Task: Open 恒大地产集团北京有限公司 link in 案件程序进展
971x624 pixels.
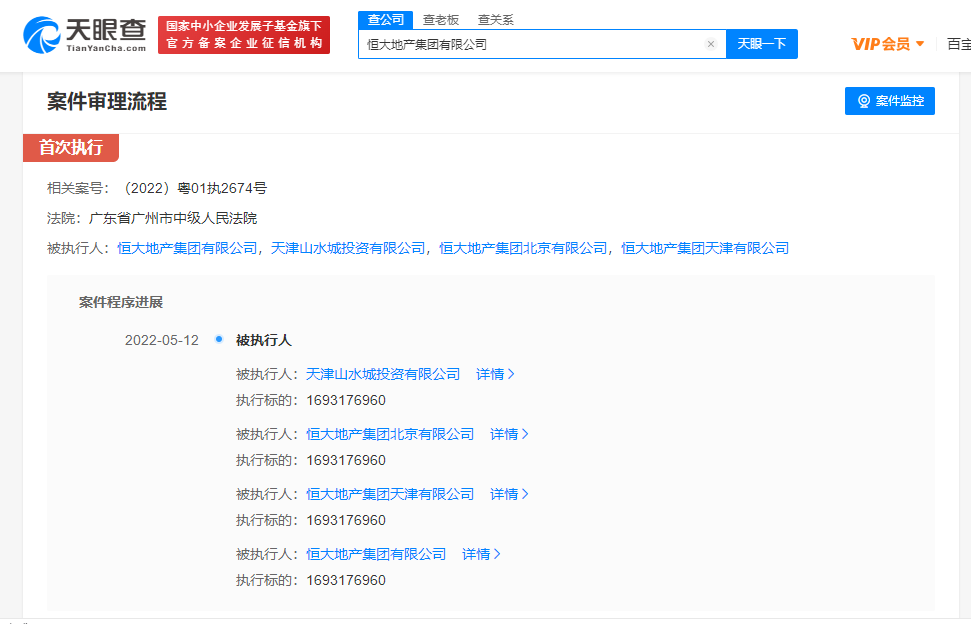Action: [390, 435]
